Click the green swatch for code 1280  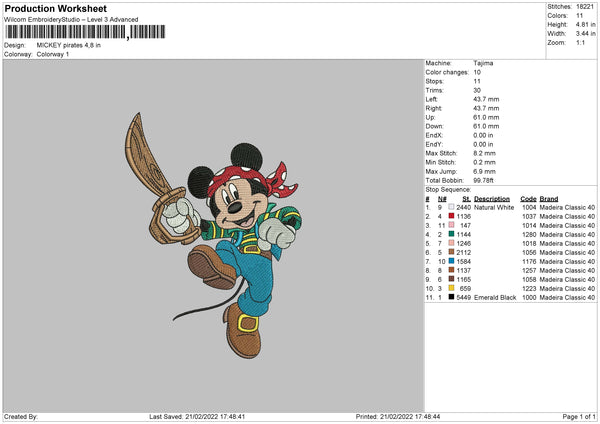[451, 234]
